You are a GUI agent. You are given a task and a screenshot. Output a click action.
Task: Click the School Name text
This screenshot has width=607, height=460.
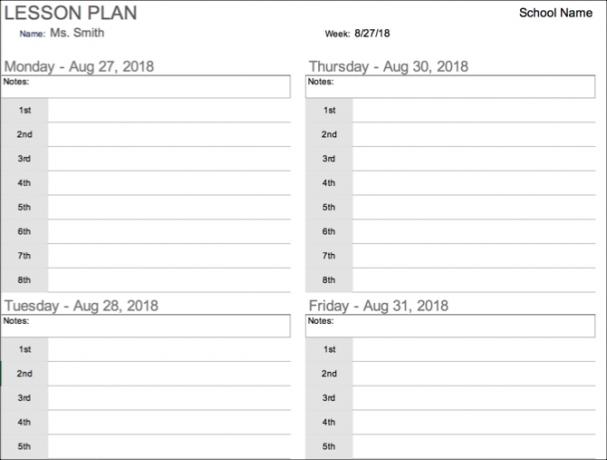point(556,13)
